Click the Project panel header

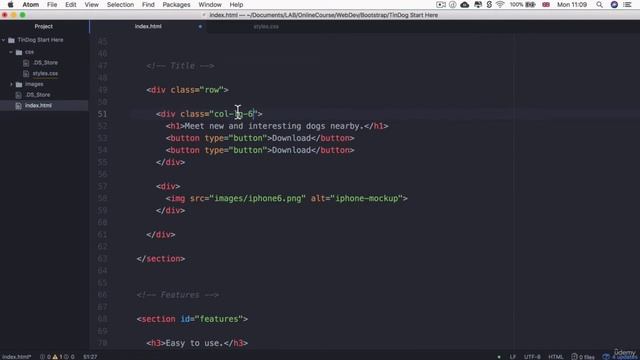click(x=44, y=26)
